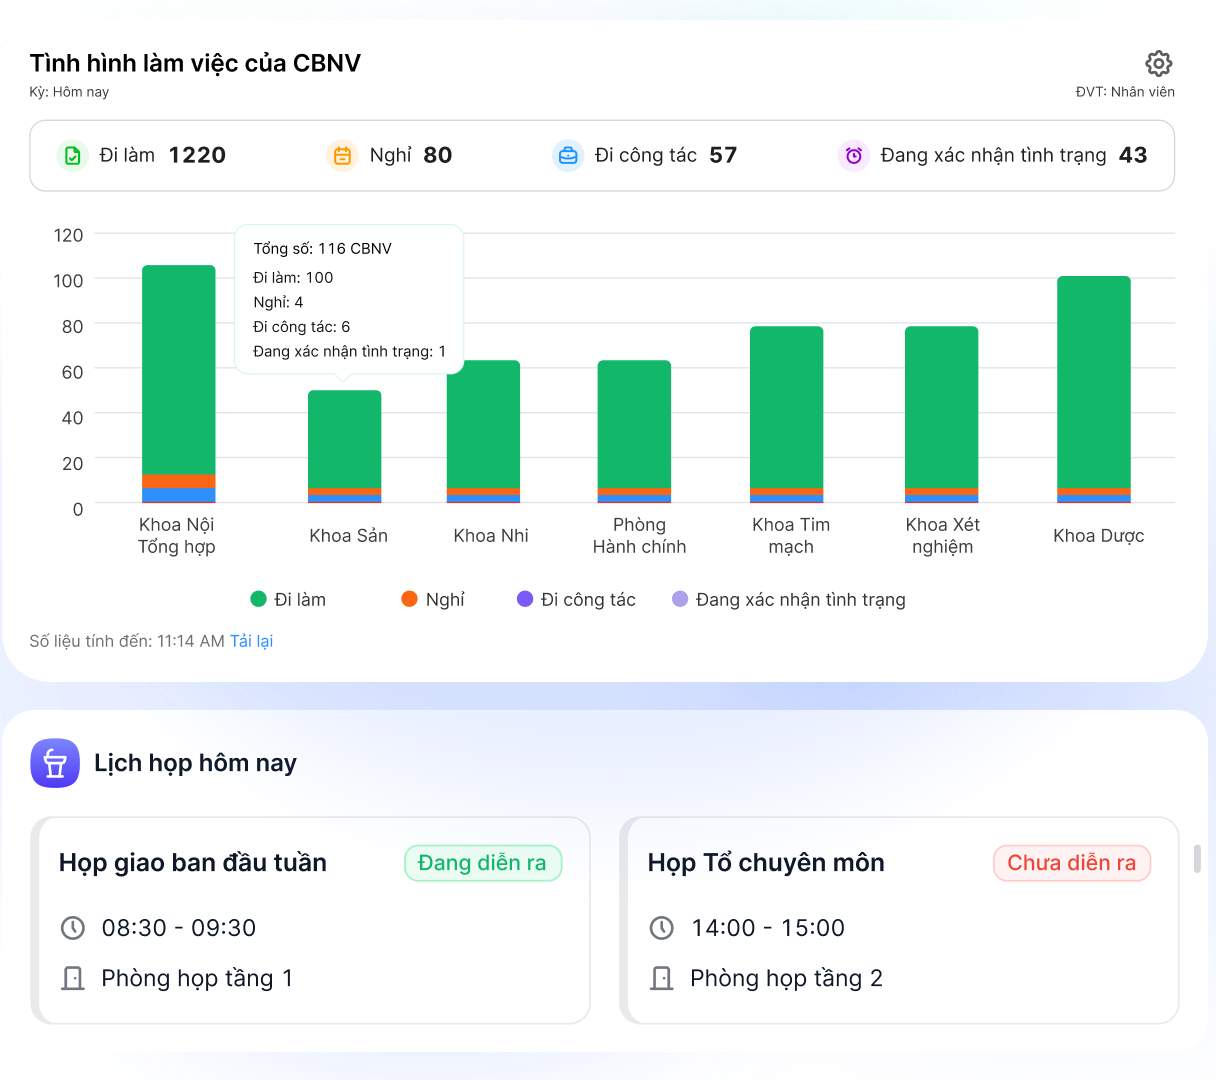Click the Phòng họp tầng 2 location text
1216x1080 pixels.
[786, 978]
